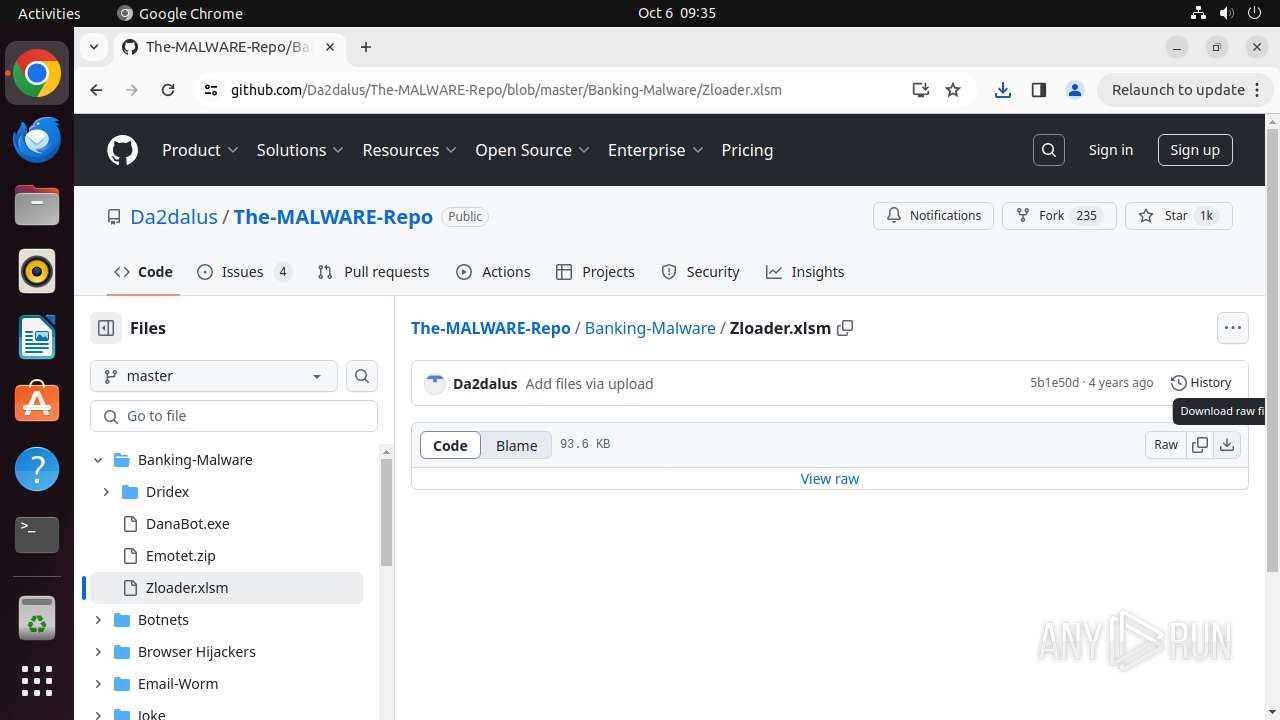
Task: Open master branch selector dropdown
Action: point(214,376)
